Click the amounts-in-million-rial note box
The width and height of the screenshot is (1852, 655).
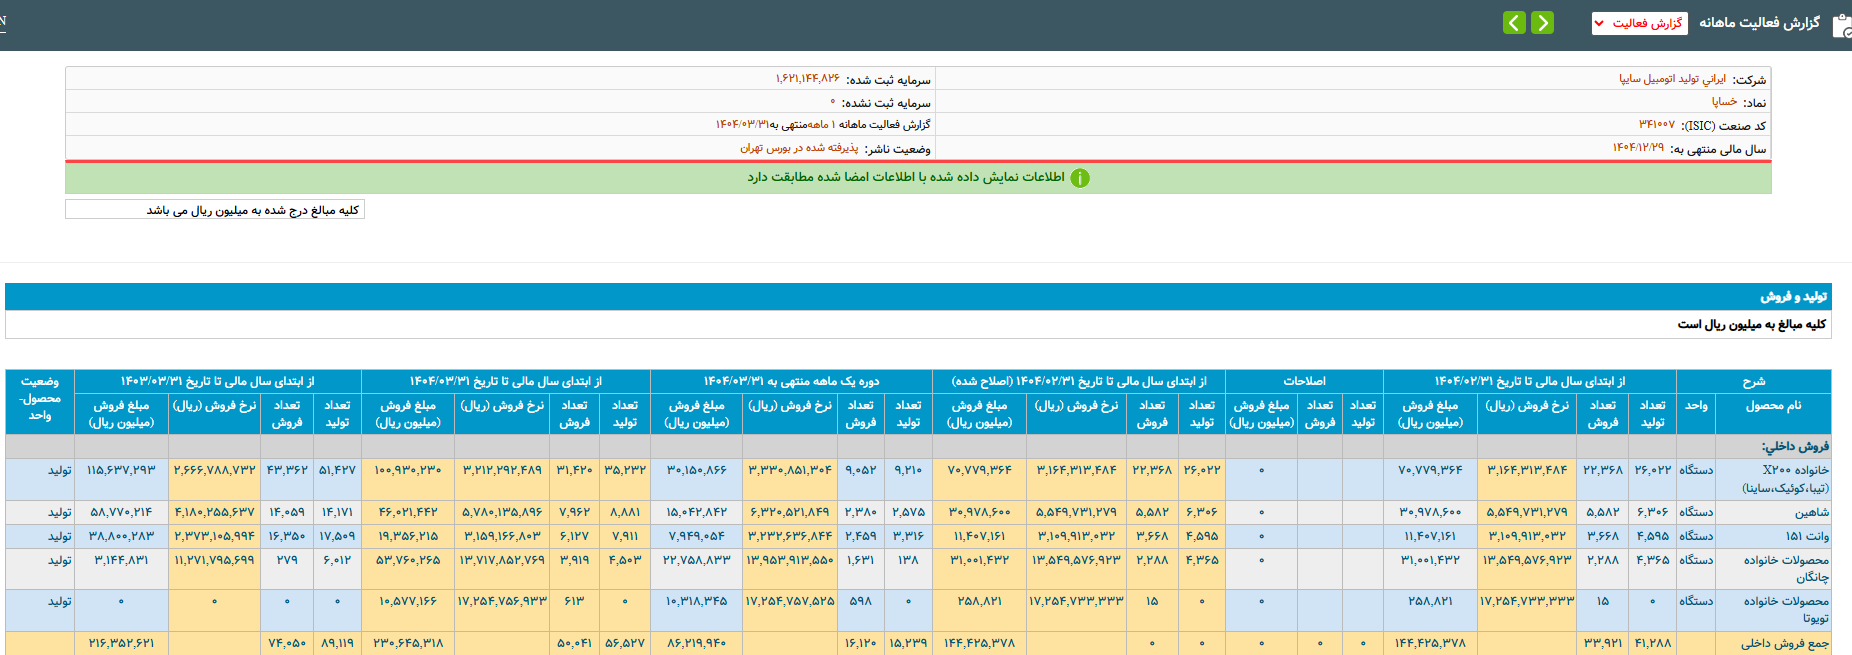pos(215,210)
